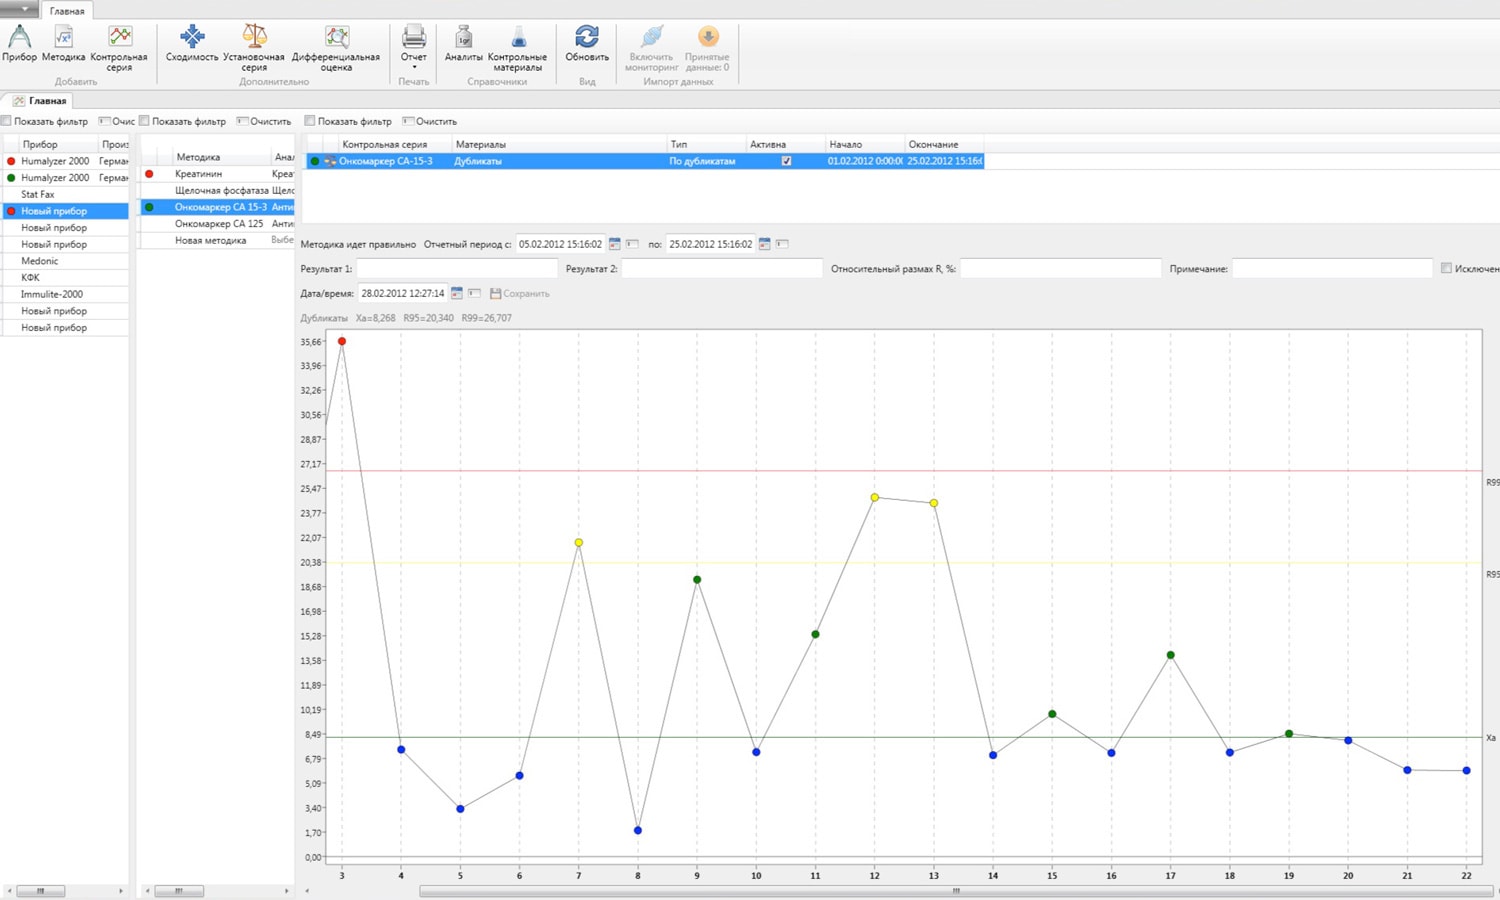Open the Аналиты reference list
The width and height of the screenshot is (1500, 900).
(464, 38)
